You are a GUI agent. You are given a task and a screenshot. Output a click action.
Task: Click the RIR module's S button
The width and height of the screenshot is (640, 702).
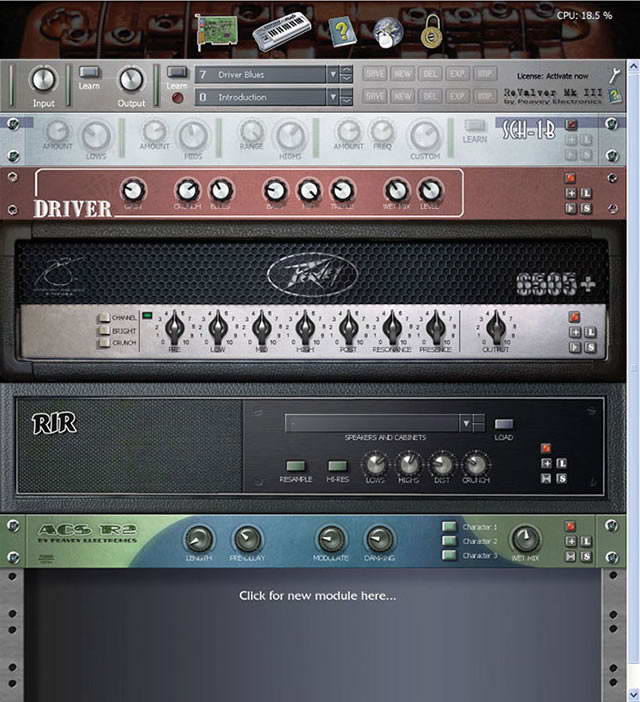561,479
